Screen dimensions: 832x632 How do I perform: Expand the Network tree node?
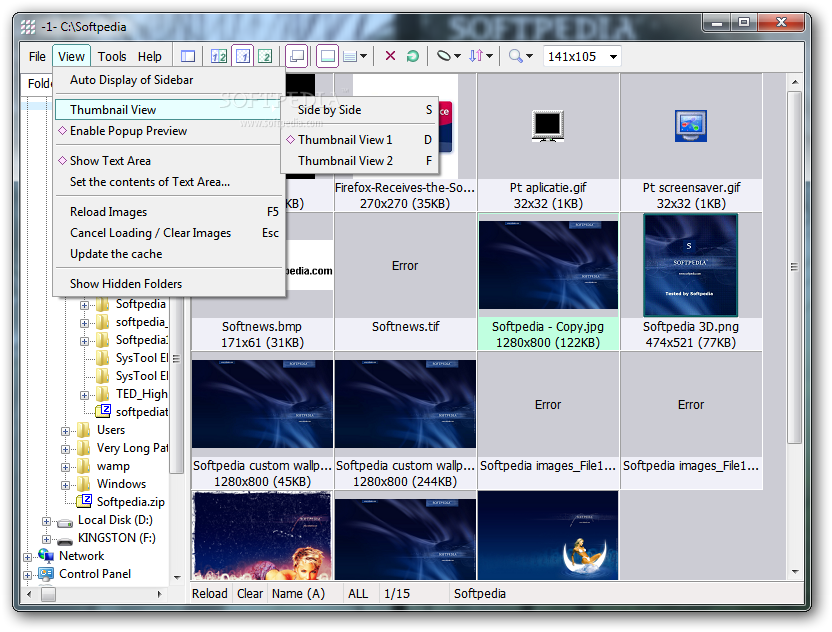[27, 557]
